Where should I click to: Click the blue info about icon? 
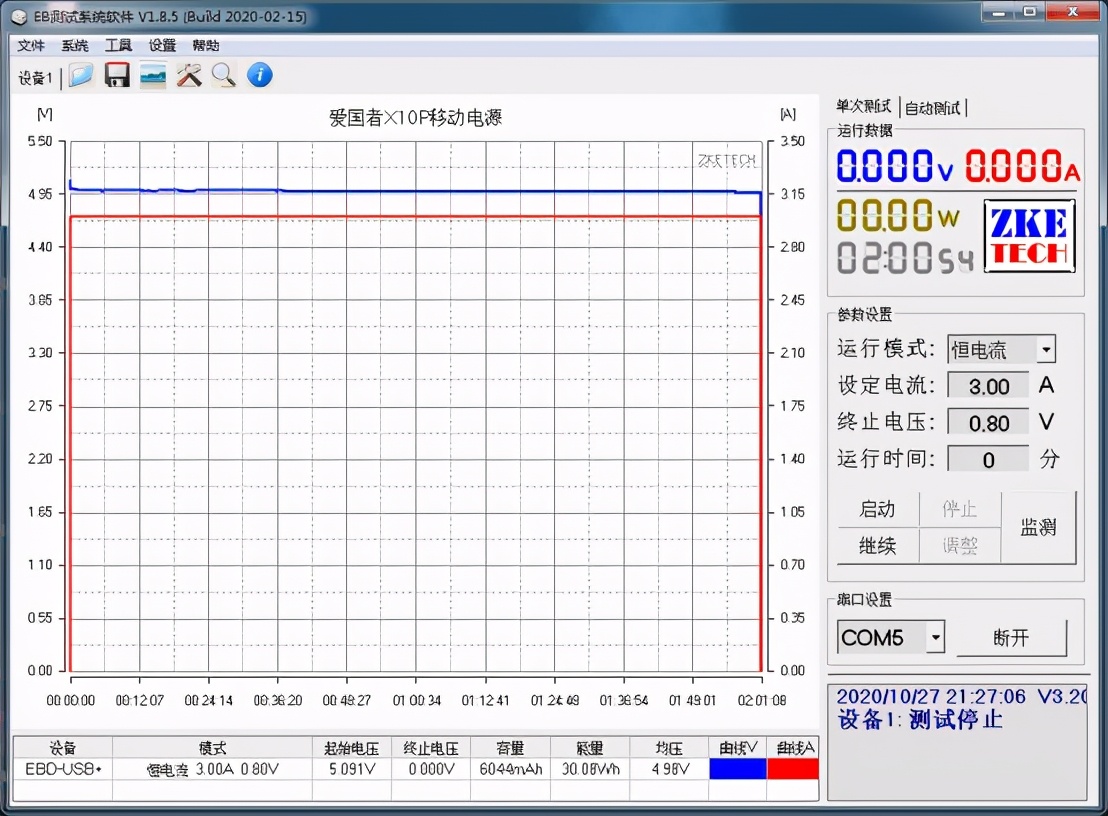tap(259, 76)
